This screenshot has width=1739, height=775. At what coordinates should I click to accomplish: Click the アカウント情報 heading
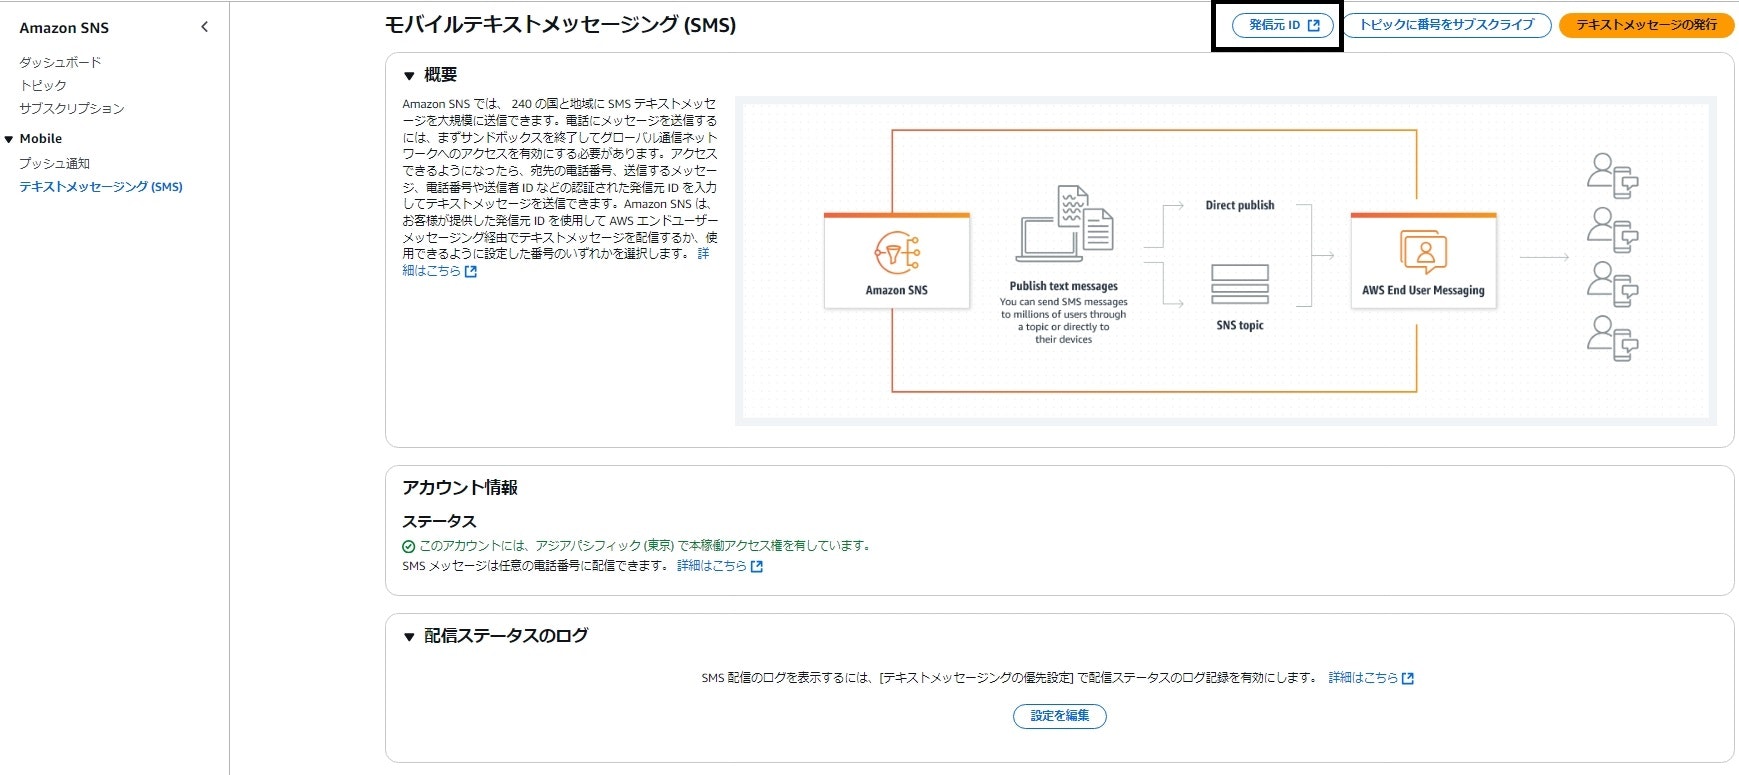[460, 488]
